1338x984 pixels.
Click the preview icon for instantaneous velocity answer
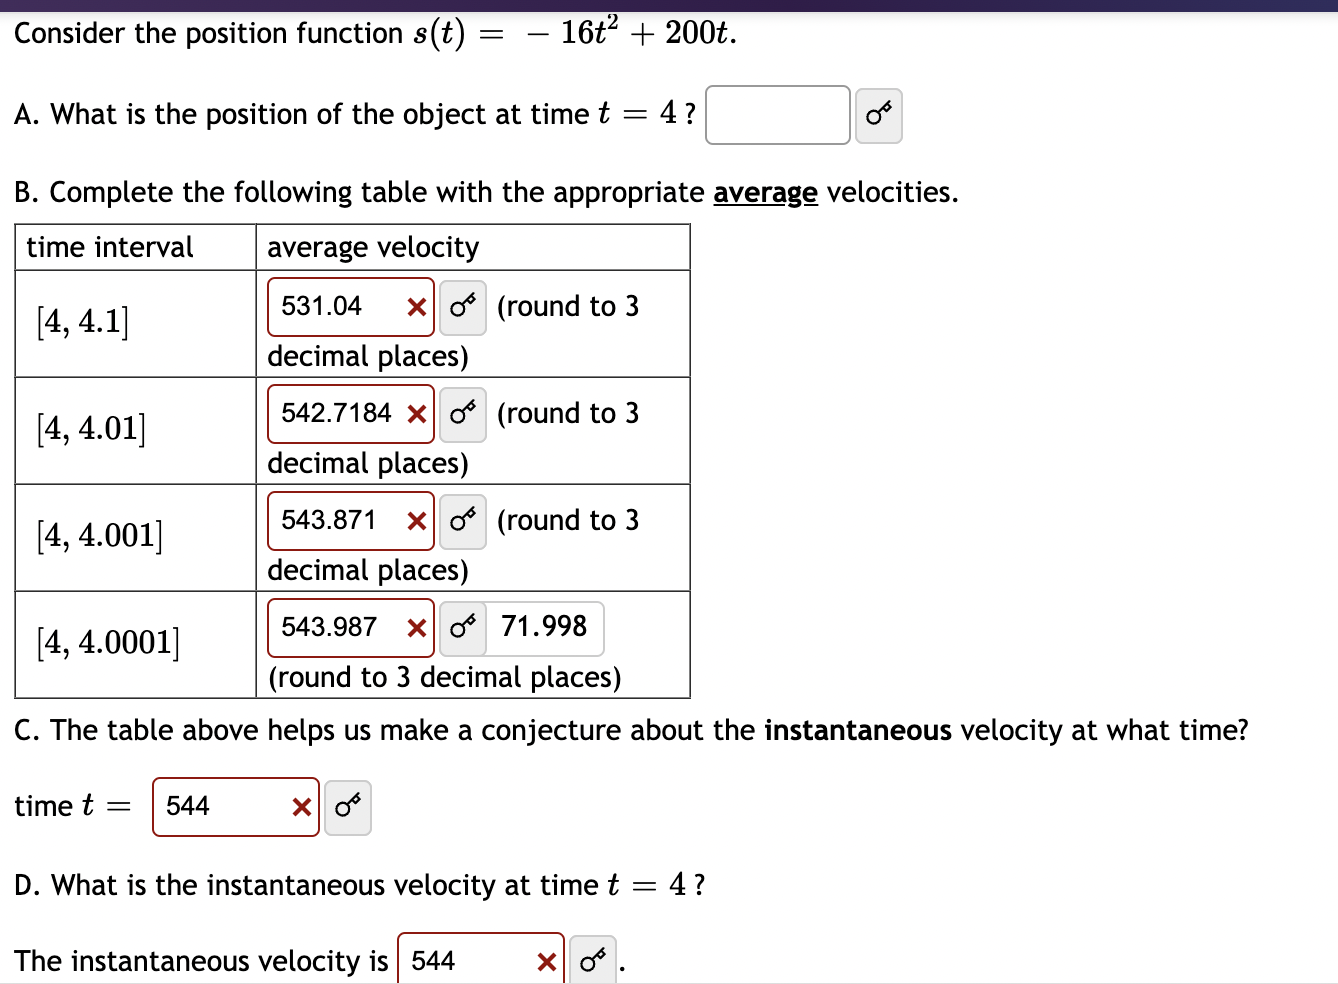point(592,960)
